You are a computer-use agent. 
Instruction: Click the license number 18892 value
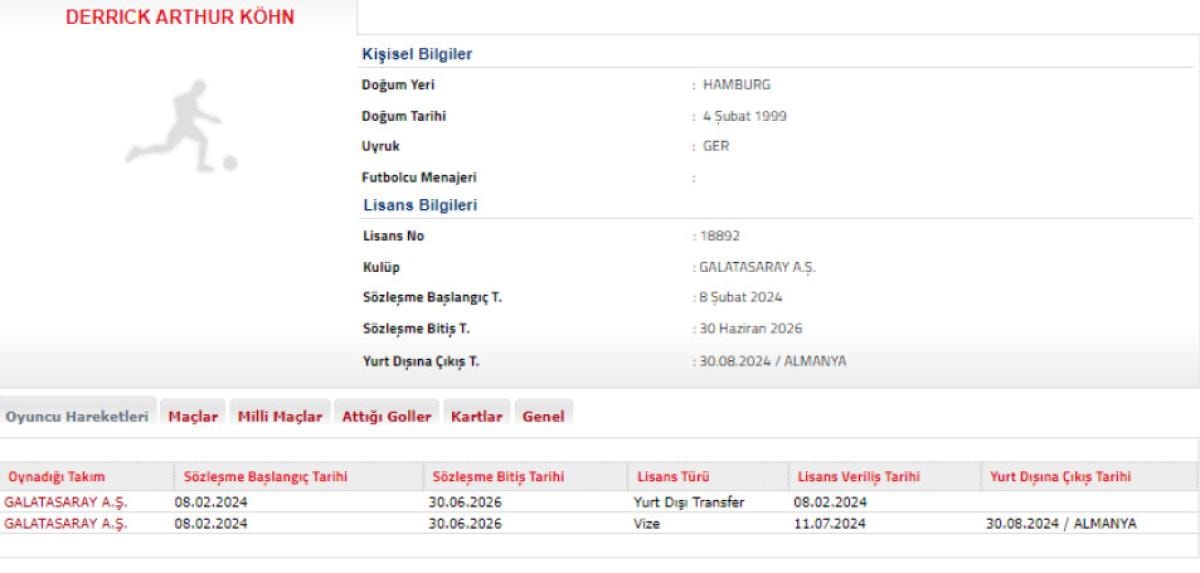pos(719,237)
